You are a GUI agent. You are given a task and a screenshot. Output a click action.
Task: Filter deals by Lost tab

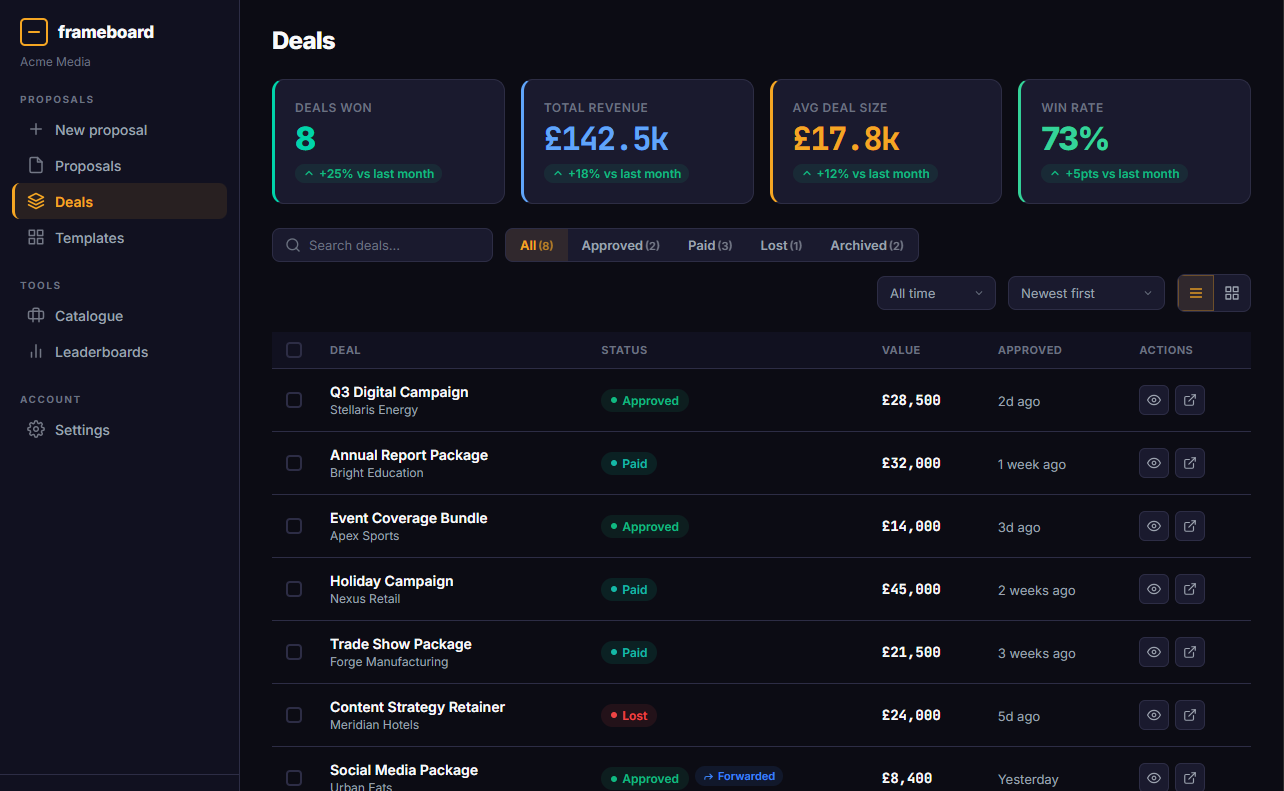tap(781, 245)
